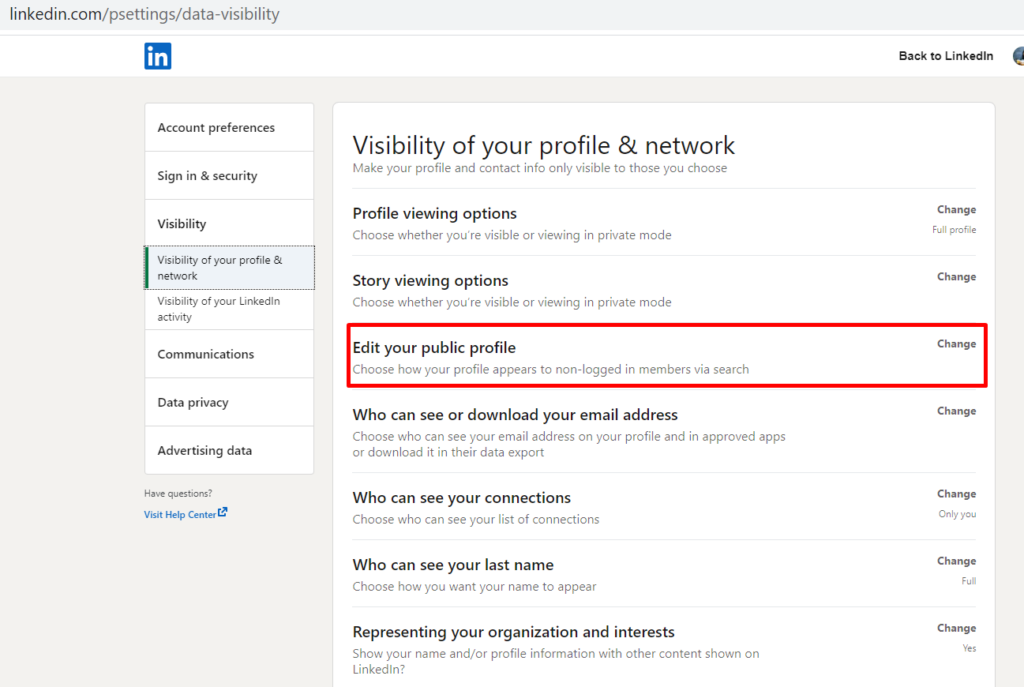Click the 'Full profile' value text
The height and width of the screenshot is (687, 1024).
(x=954, y=230)
